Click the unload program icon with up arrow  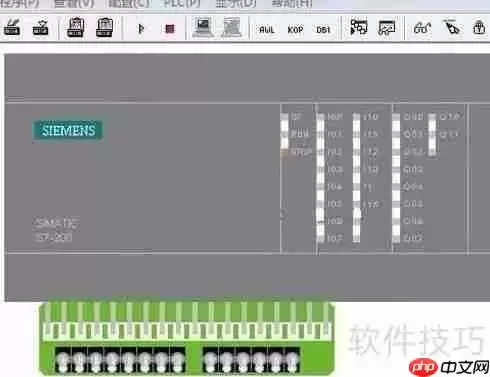coord(40,28)
